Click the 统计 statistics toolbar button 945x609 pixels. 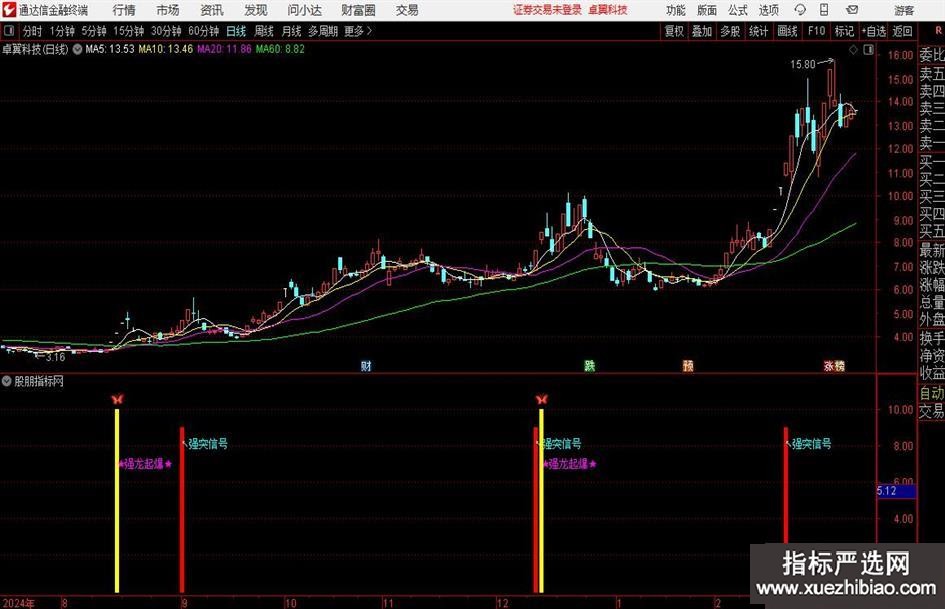[x=758, y=31]
